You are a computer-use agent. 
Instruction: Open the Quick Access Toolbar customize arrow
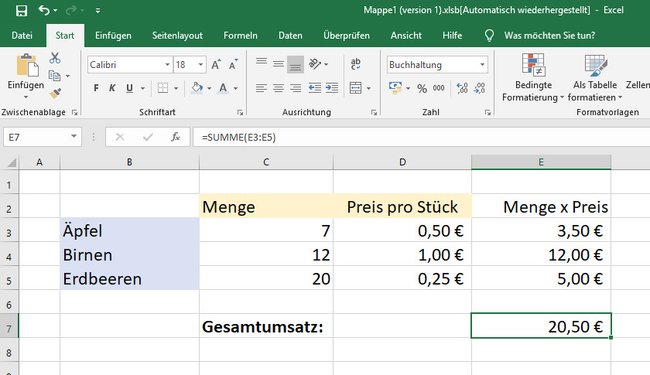tap(98, 11)
